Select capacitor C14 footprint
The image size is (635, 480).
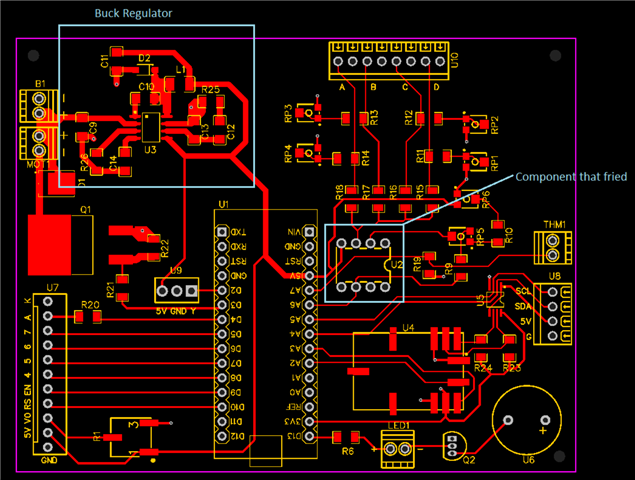[125, 162]
